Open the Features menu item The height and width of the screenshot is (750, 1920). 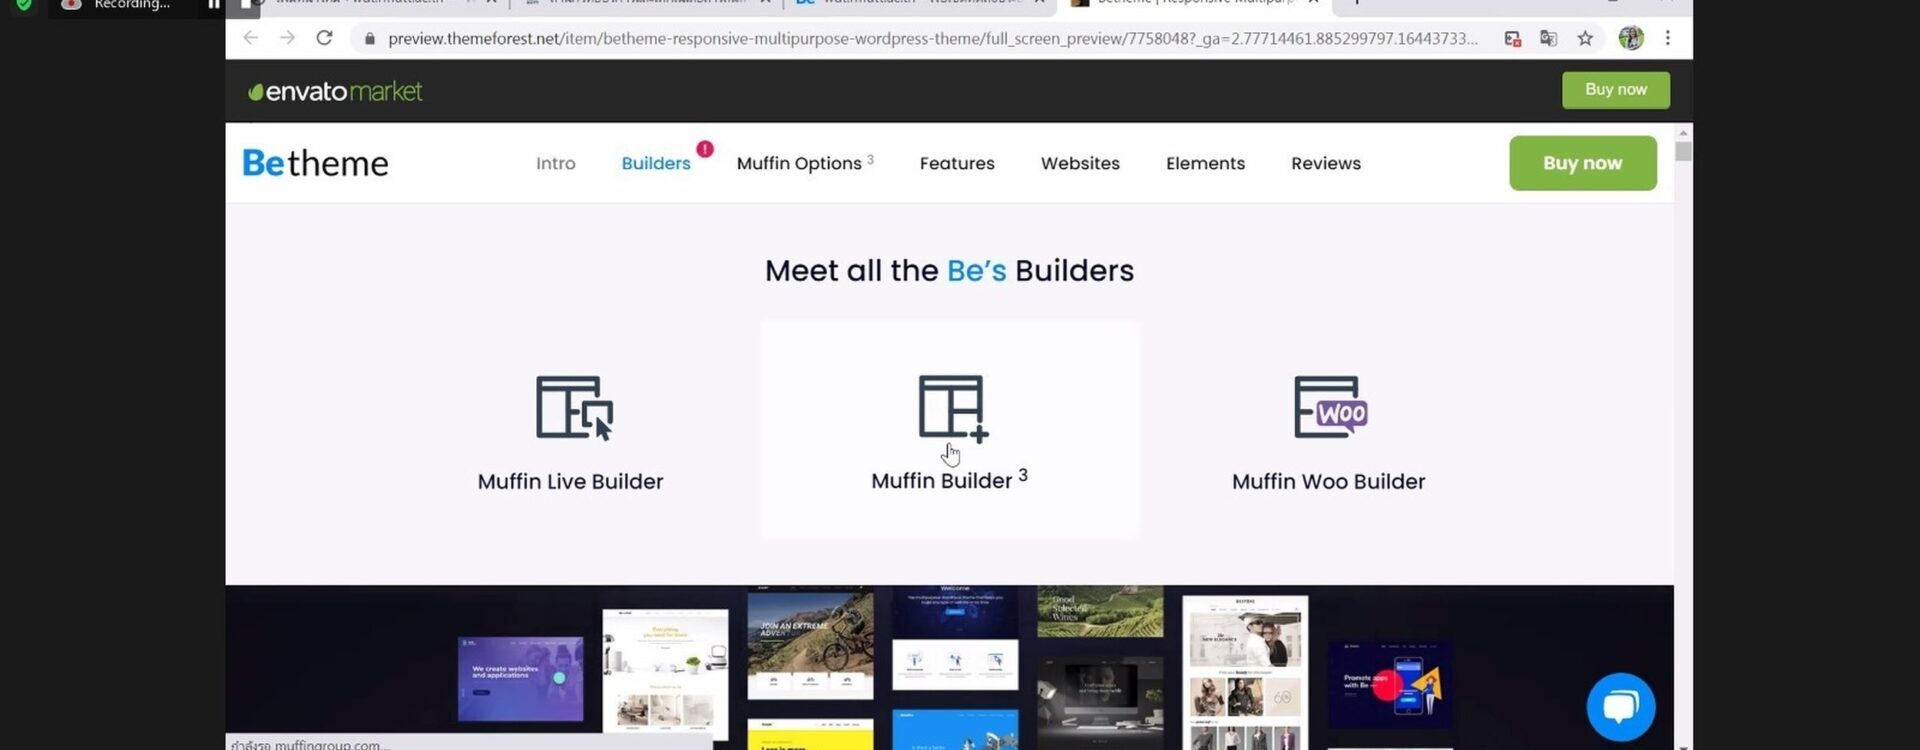click(x=957, y=163)
